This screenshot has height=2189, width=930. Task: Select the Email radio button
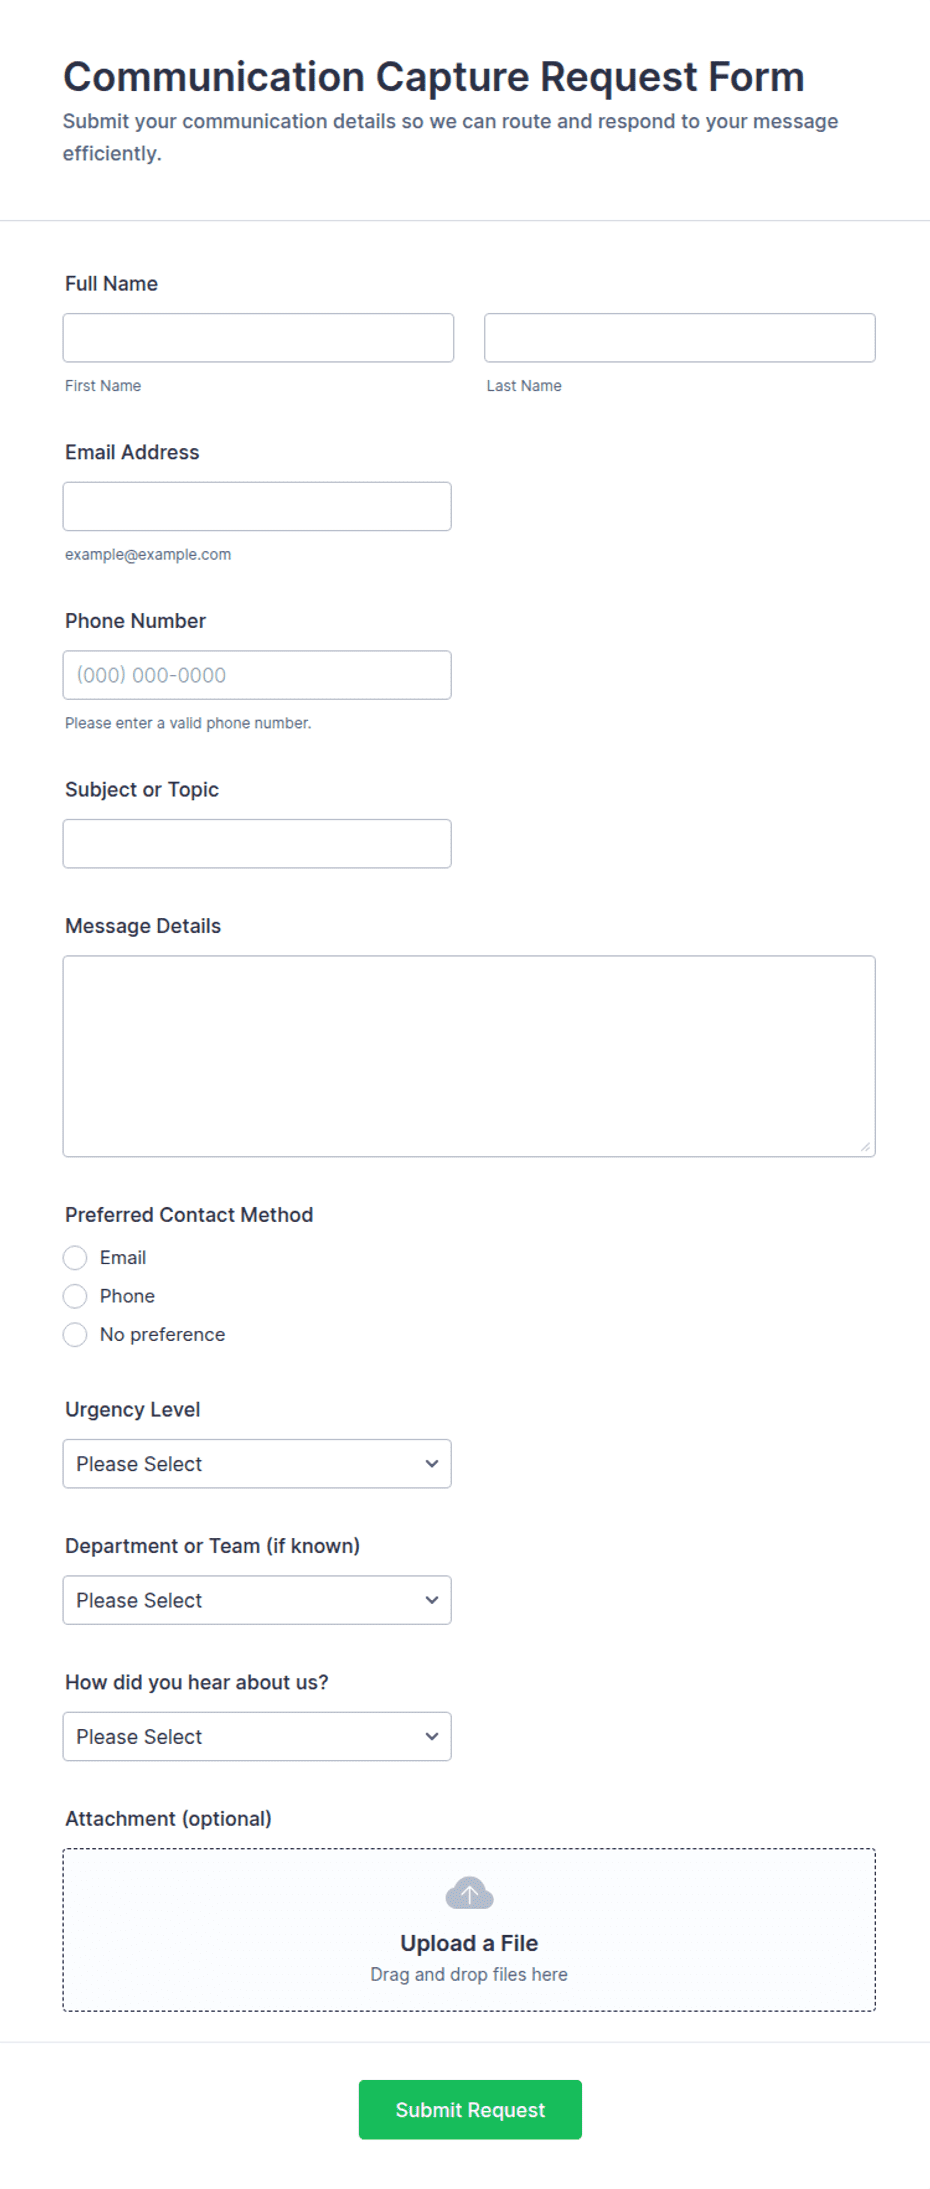(75, 1257)
